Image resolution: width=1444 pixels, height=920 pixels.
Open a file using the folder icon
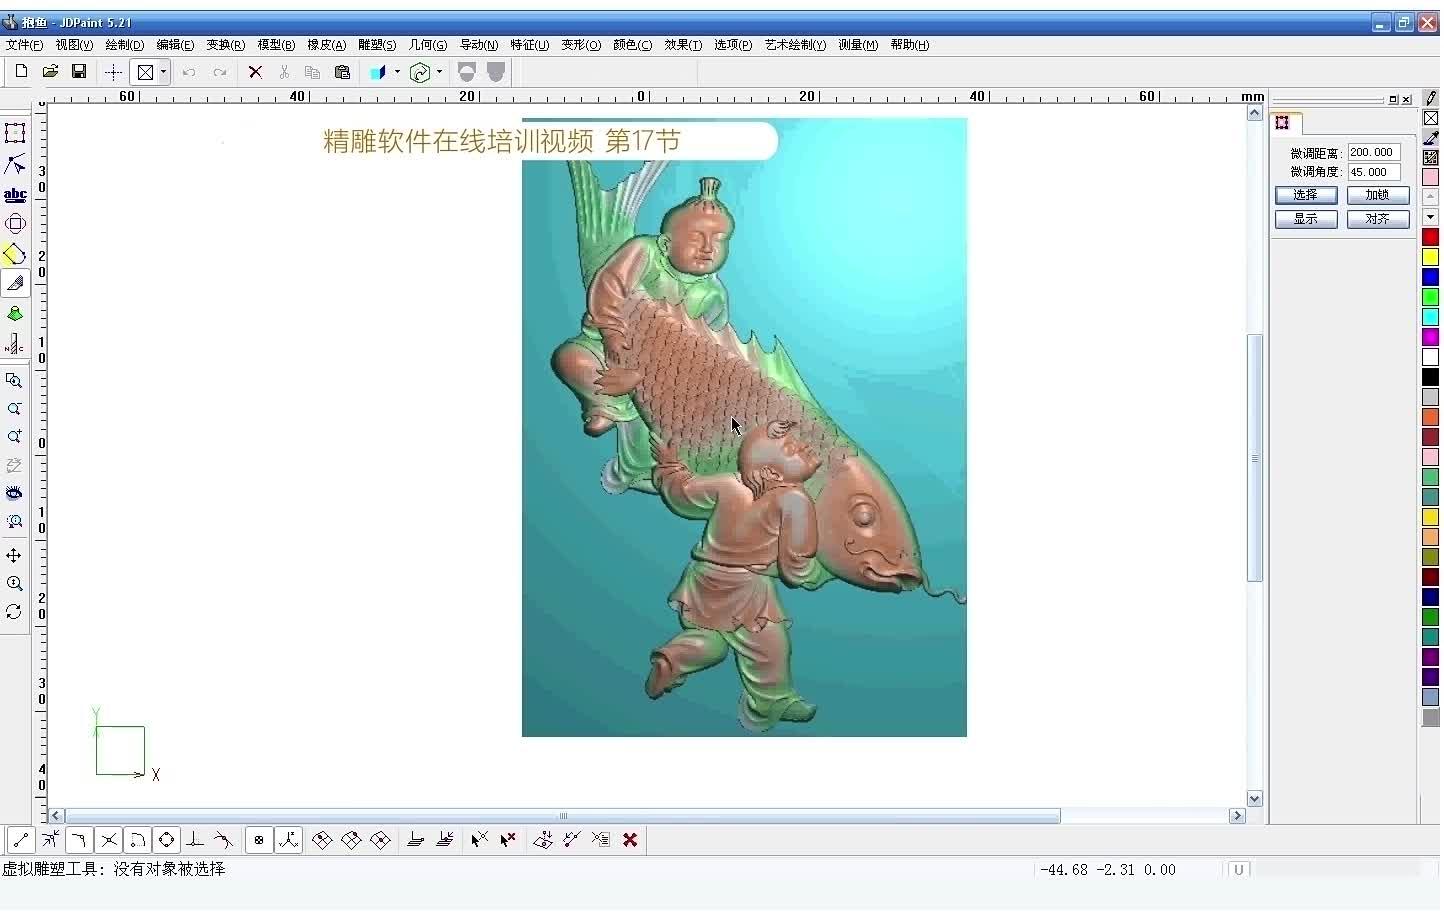50,71
